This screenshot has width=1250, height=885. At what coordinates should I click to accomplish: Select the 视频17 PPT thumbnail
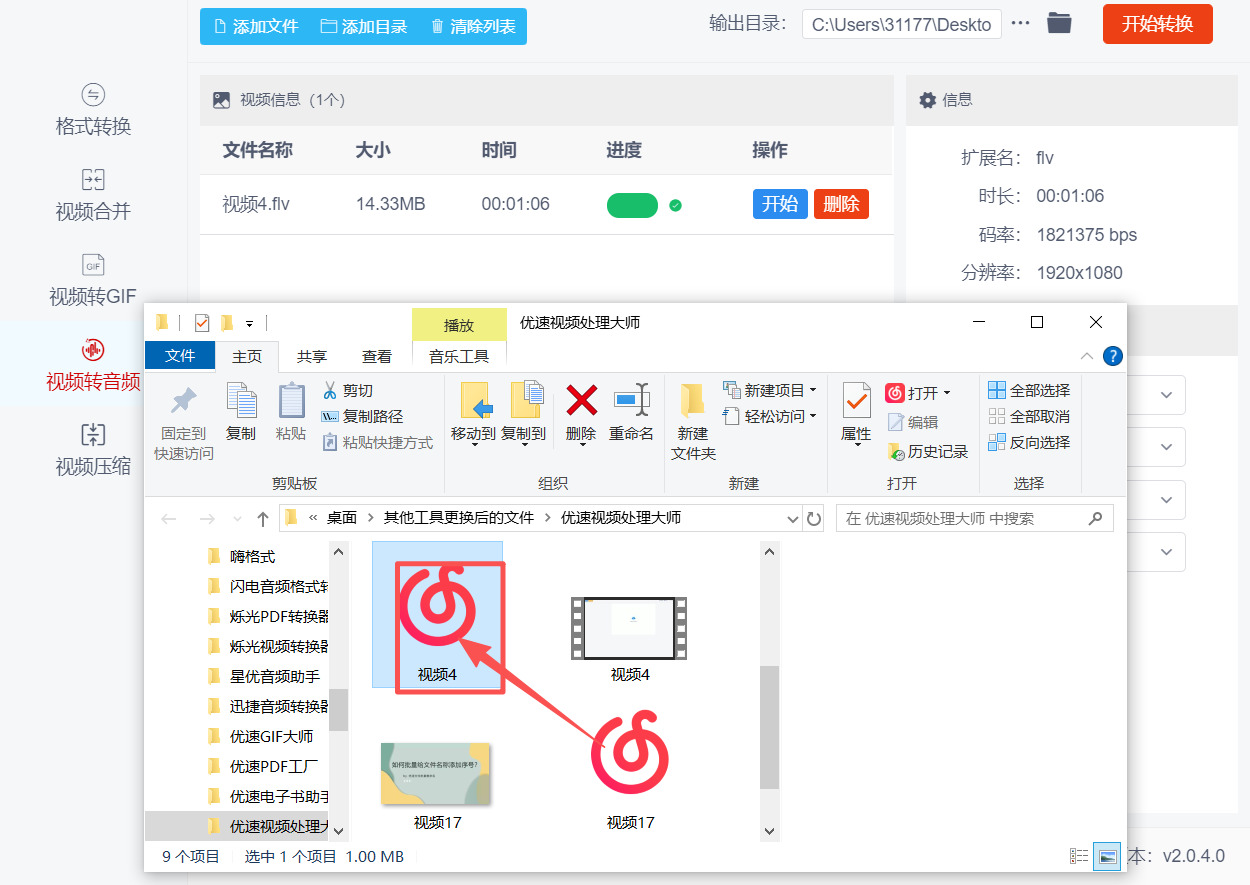point(435,775)
